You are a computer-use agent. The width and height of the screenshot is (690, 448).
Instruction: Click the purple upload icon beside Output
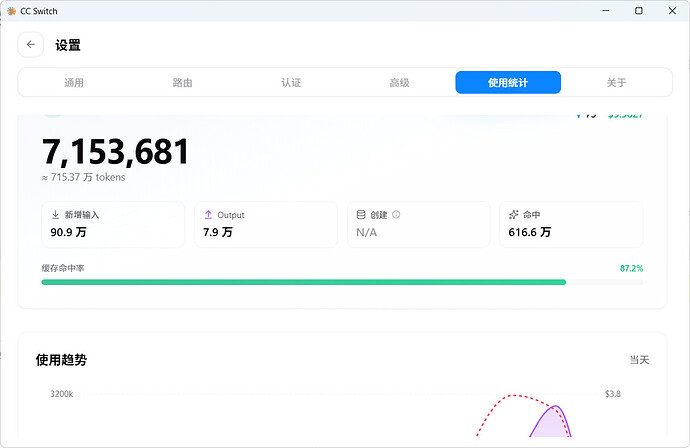208,215
